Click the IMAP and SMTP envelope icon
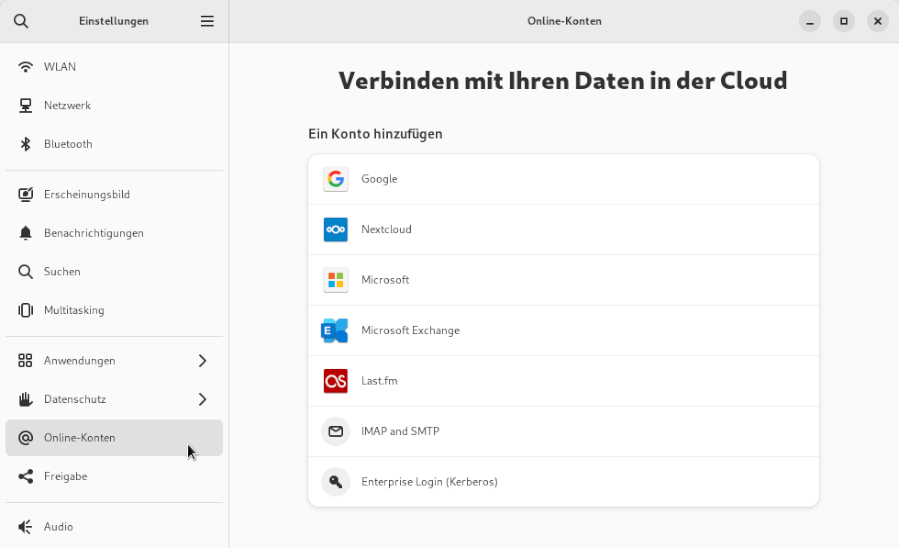899x548 pixels. coord(335,431)
